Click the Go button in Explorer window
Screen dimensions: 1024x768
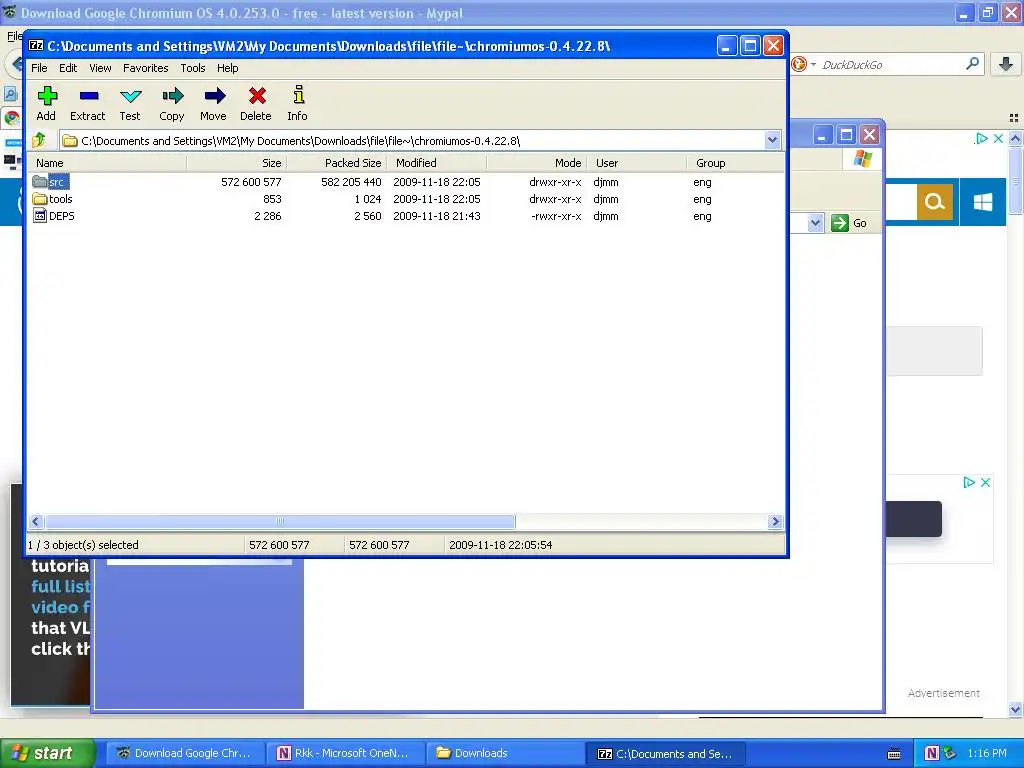[x=850, y=223]
